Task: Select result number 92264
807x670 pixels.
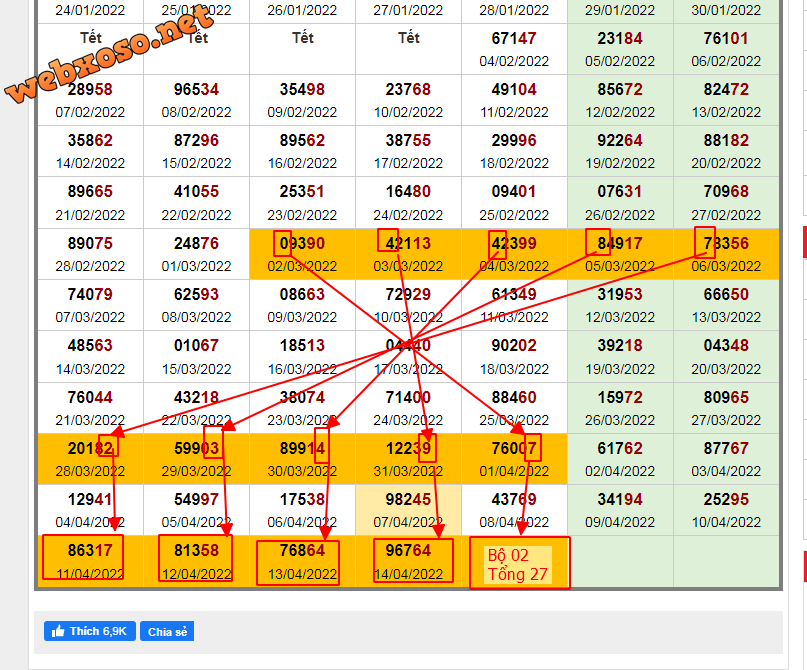Action: pos(620,140)
